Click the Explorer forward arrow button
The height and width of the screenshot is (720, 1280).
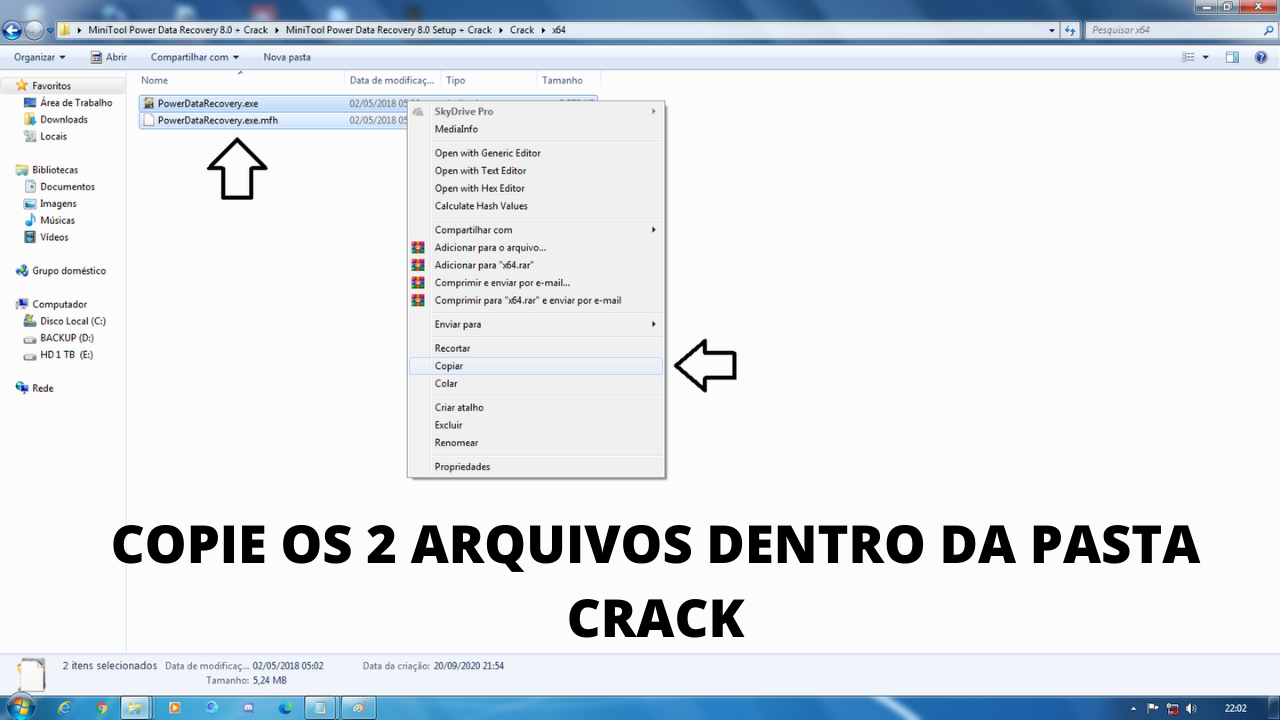click(x=34, y=30)
